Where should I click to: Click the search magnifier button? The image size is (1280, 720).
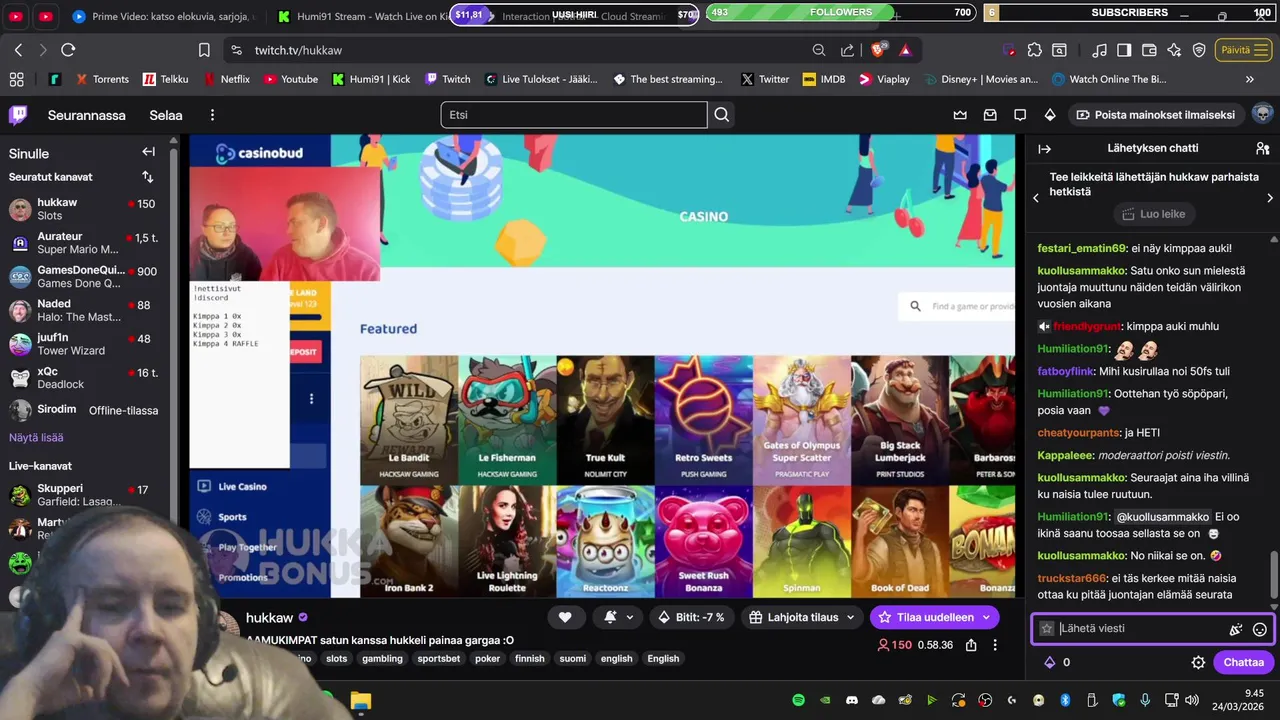click(721, 115)
